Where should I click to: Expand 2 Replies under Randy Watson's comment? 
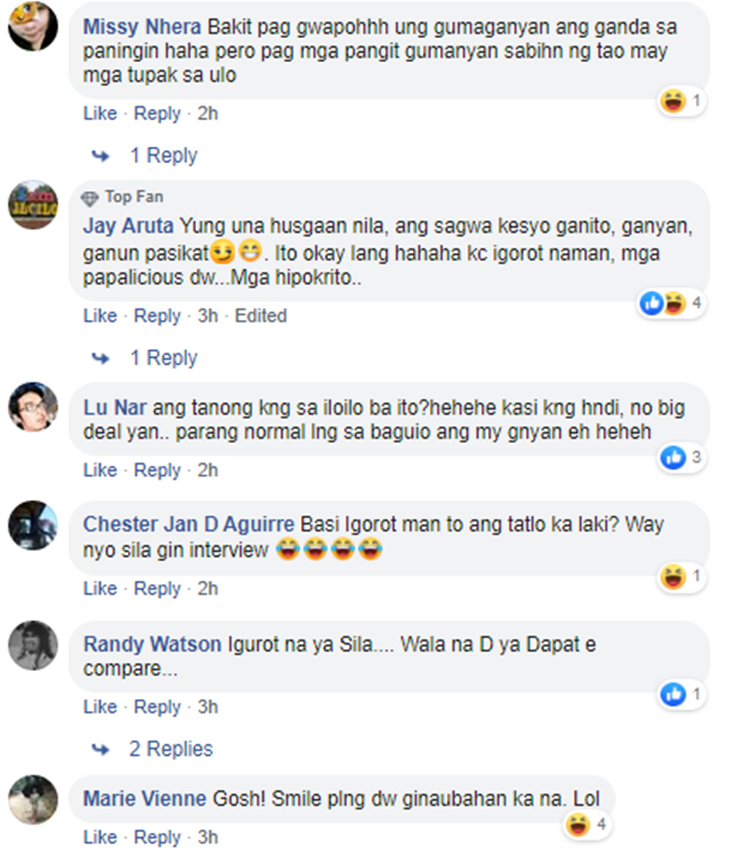[171, 749]
